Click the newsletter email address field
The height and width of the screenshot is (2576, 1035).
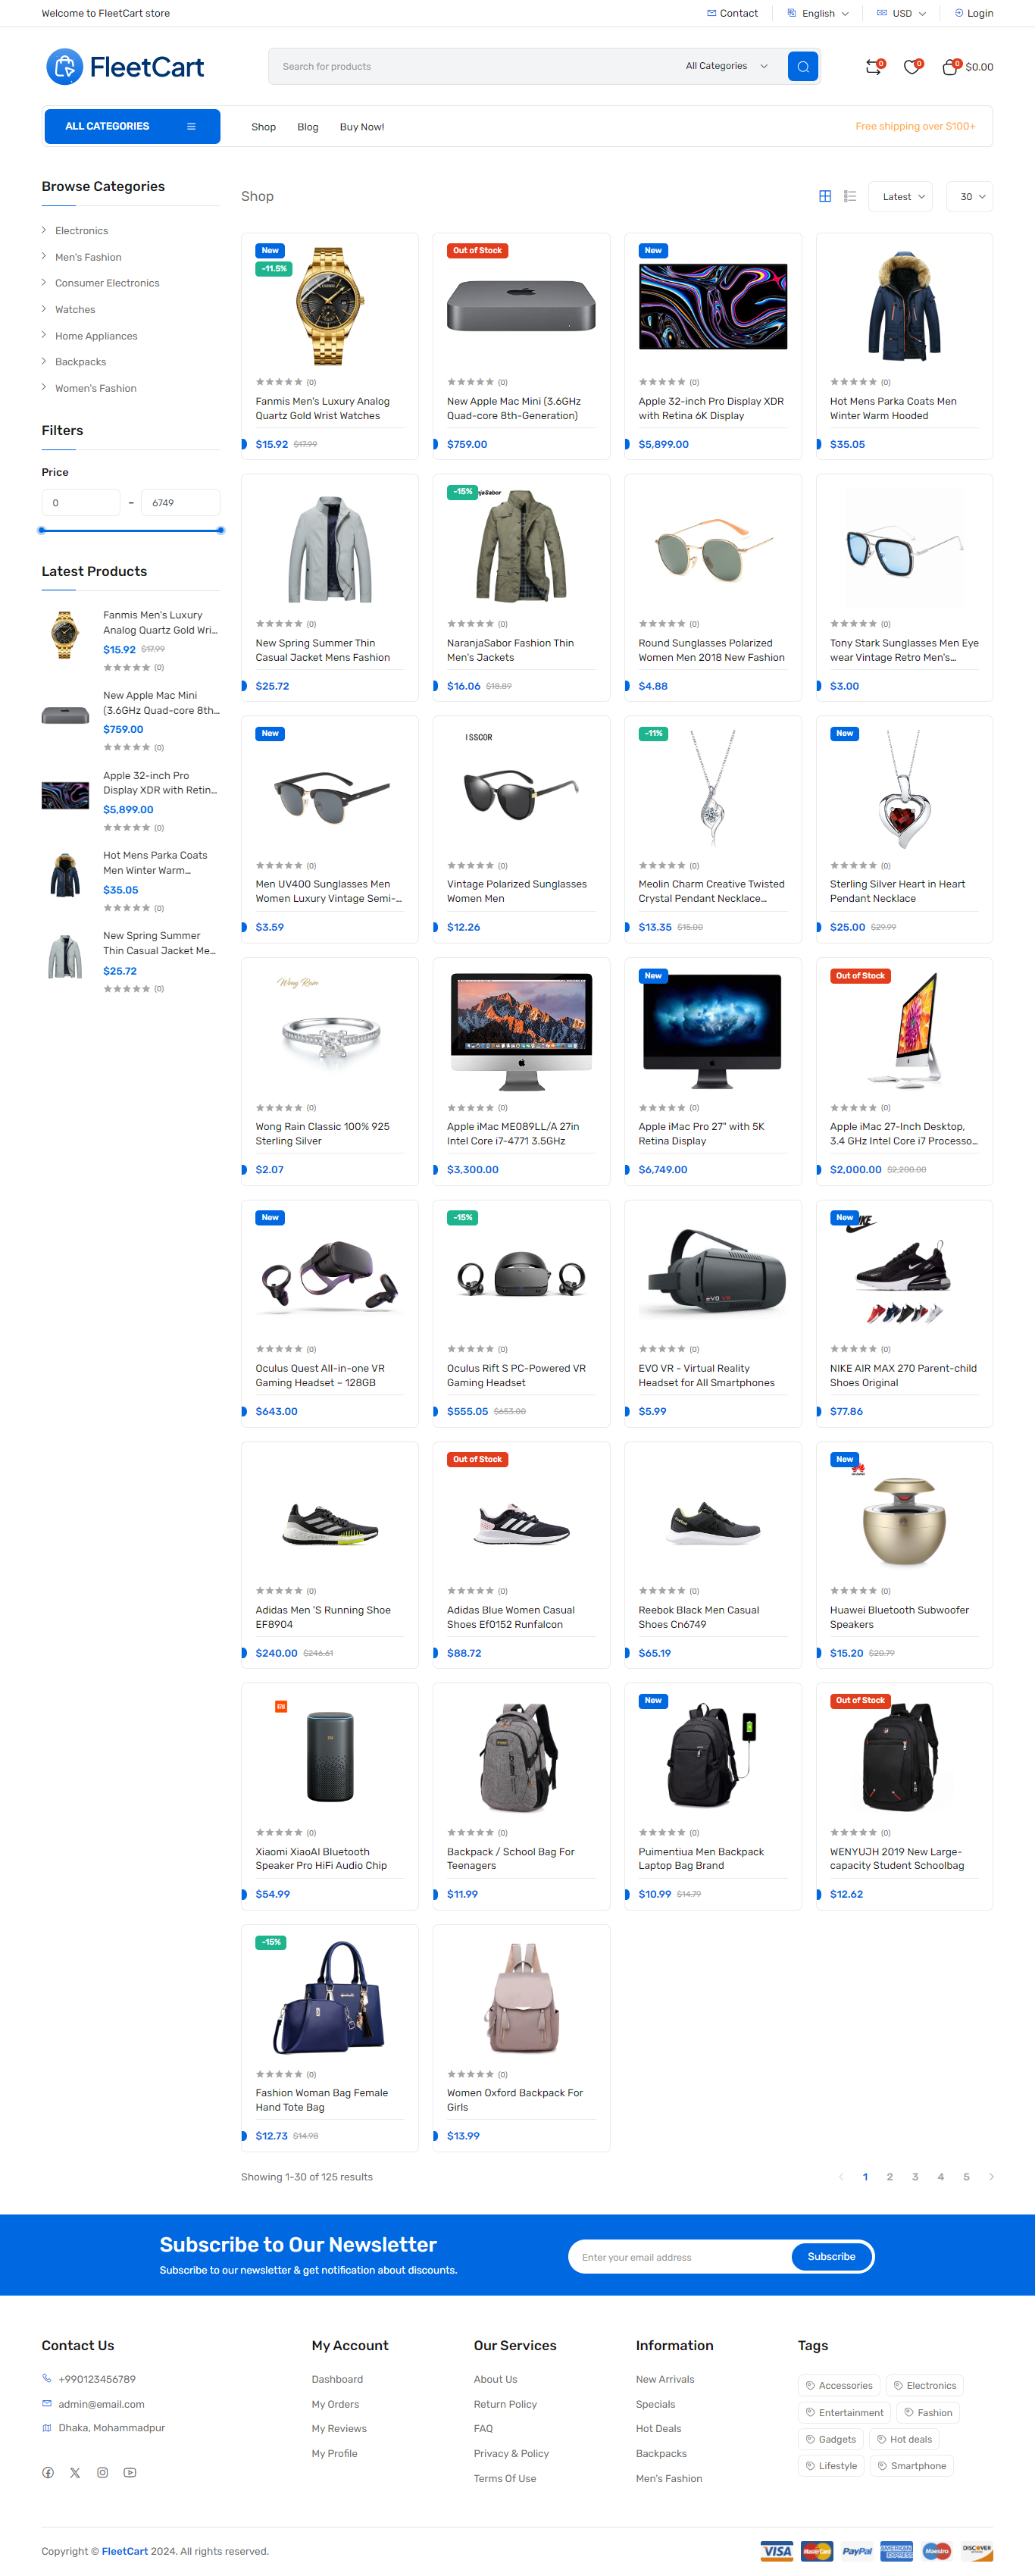point(680,2256)
